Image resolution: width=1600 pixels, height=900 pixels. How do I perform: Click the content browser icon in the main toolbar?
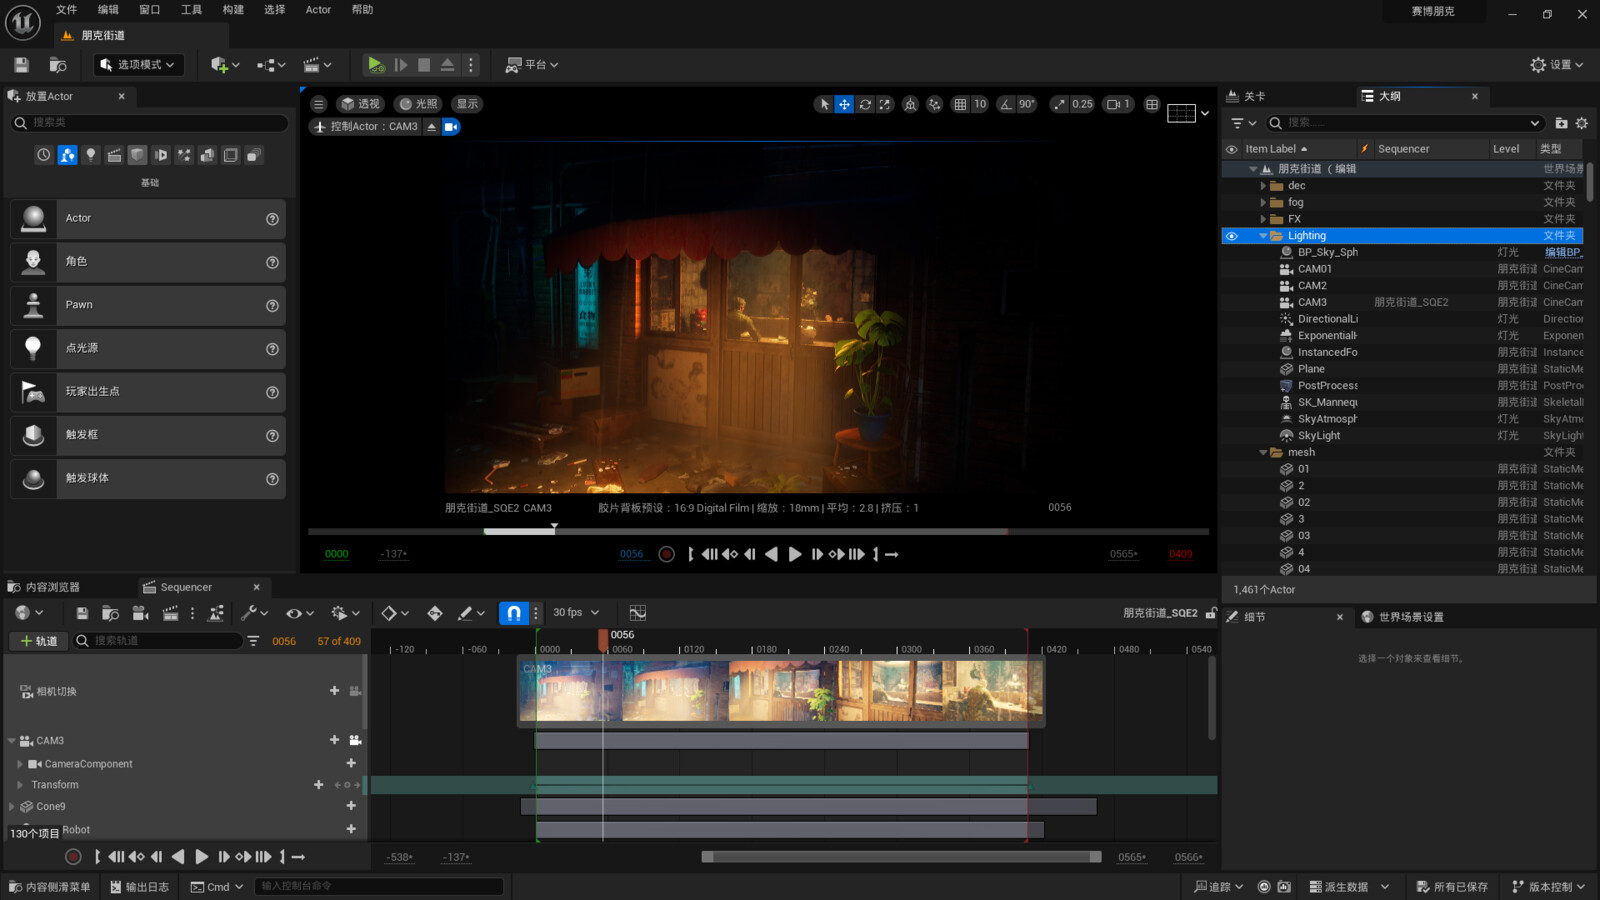58,65
